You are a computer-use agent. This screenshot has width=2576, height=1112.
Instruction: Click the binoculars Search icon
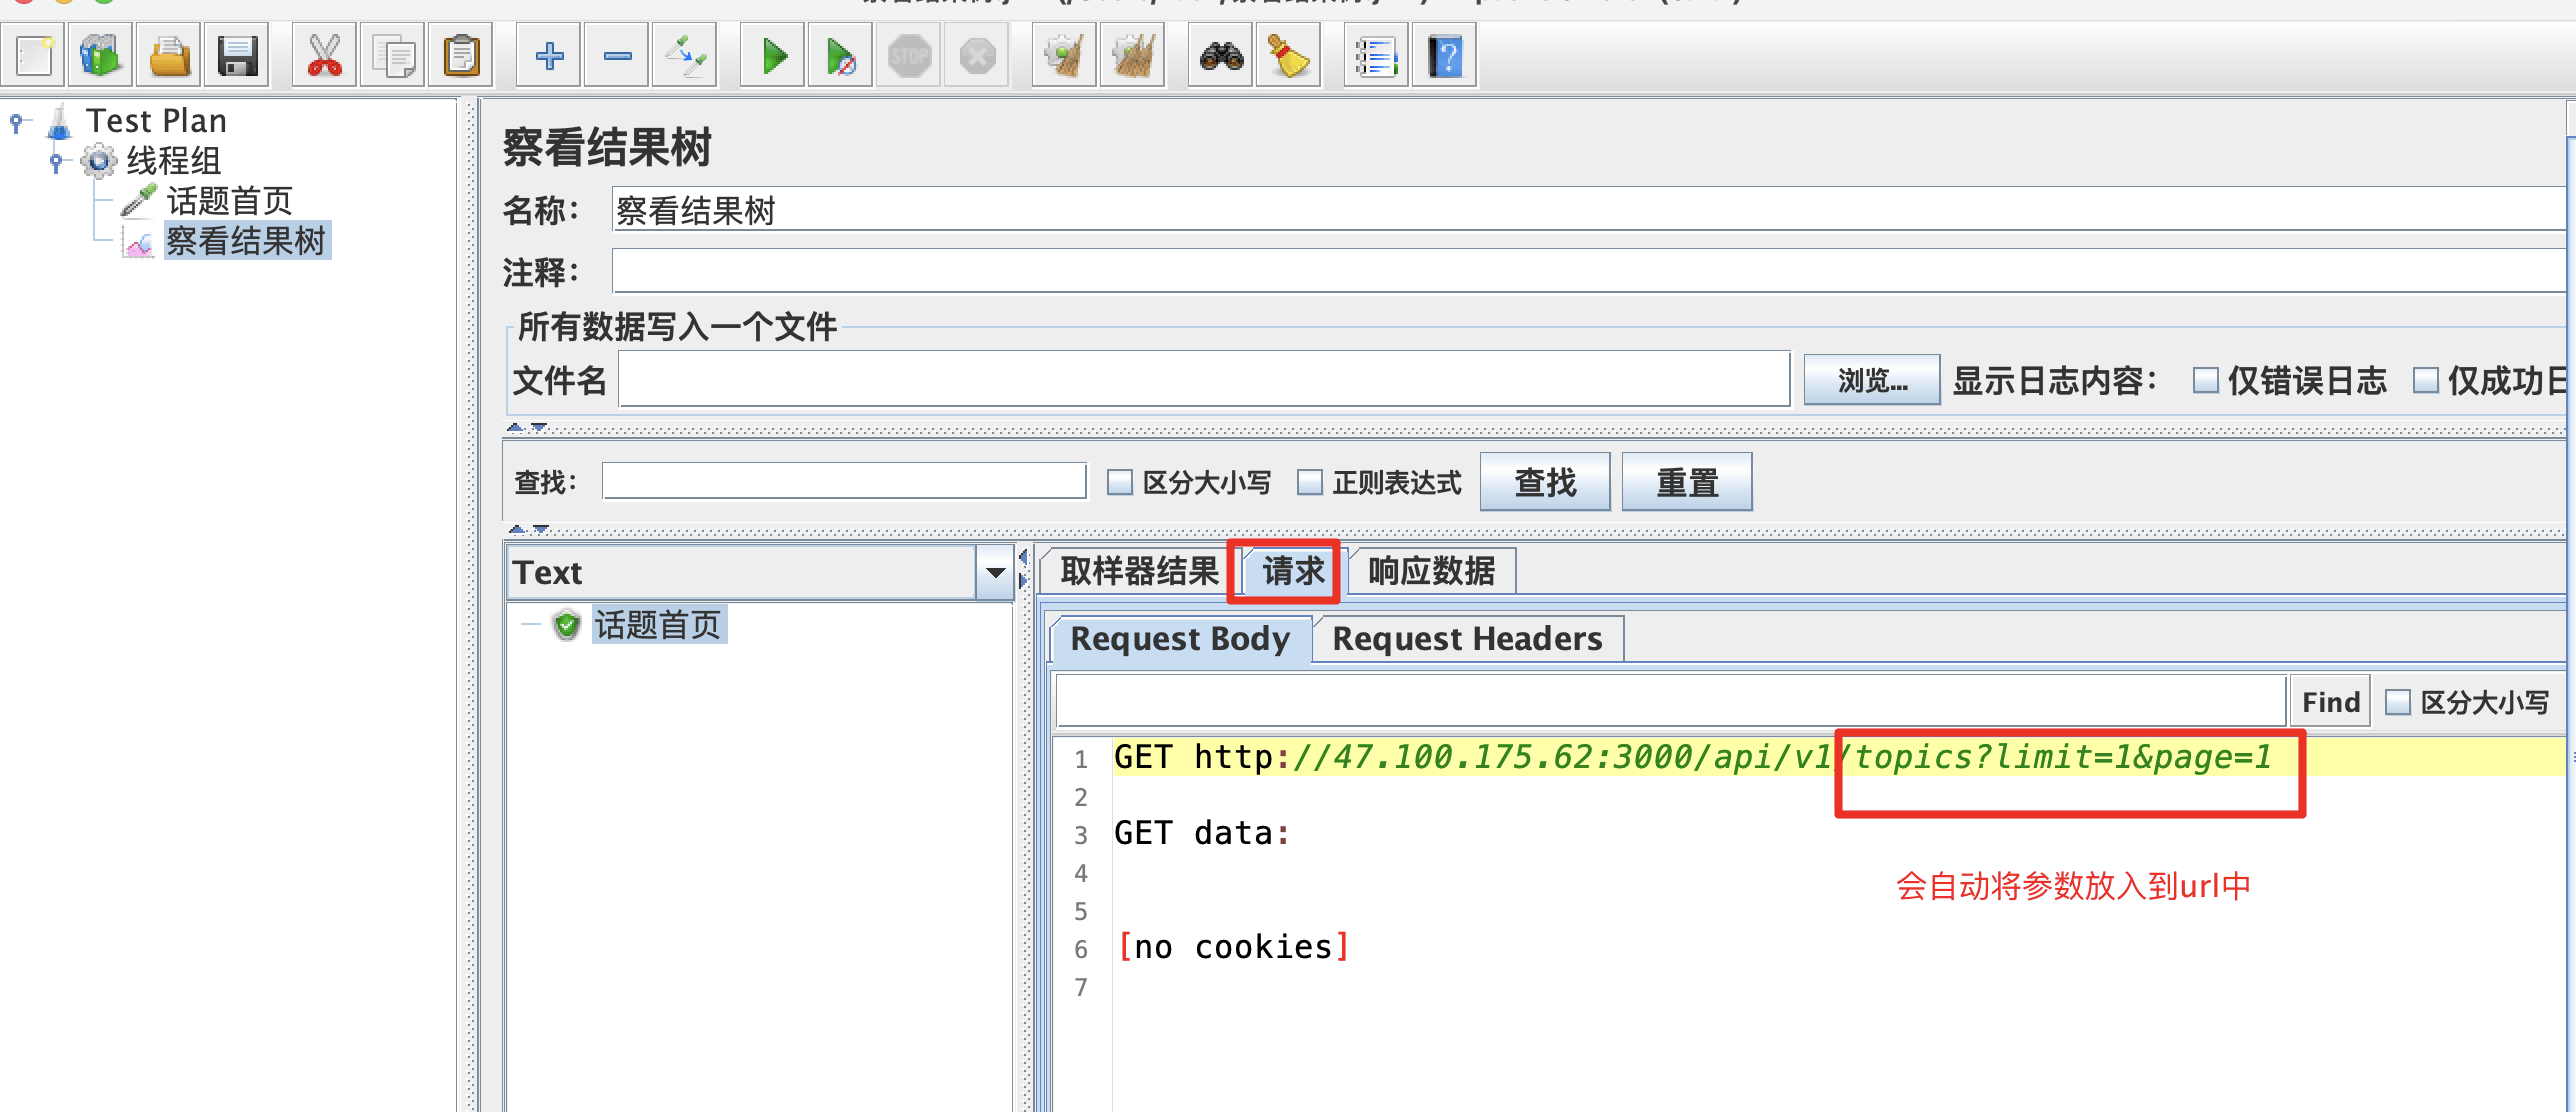click(x=1221, y=57)
